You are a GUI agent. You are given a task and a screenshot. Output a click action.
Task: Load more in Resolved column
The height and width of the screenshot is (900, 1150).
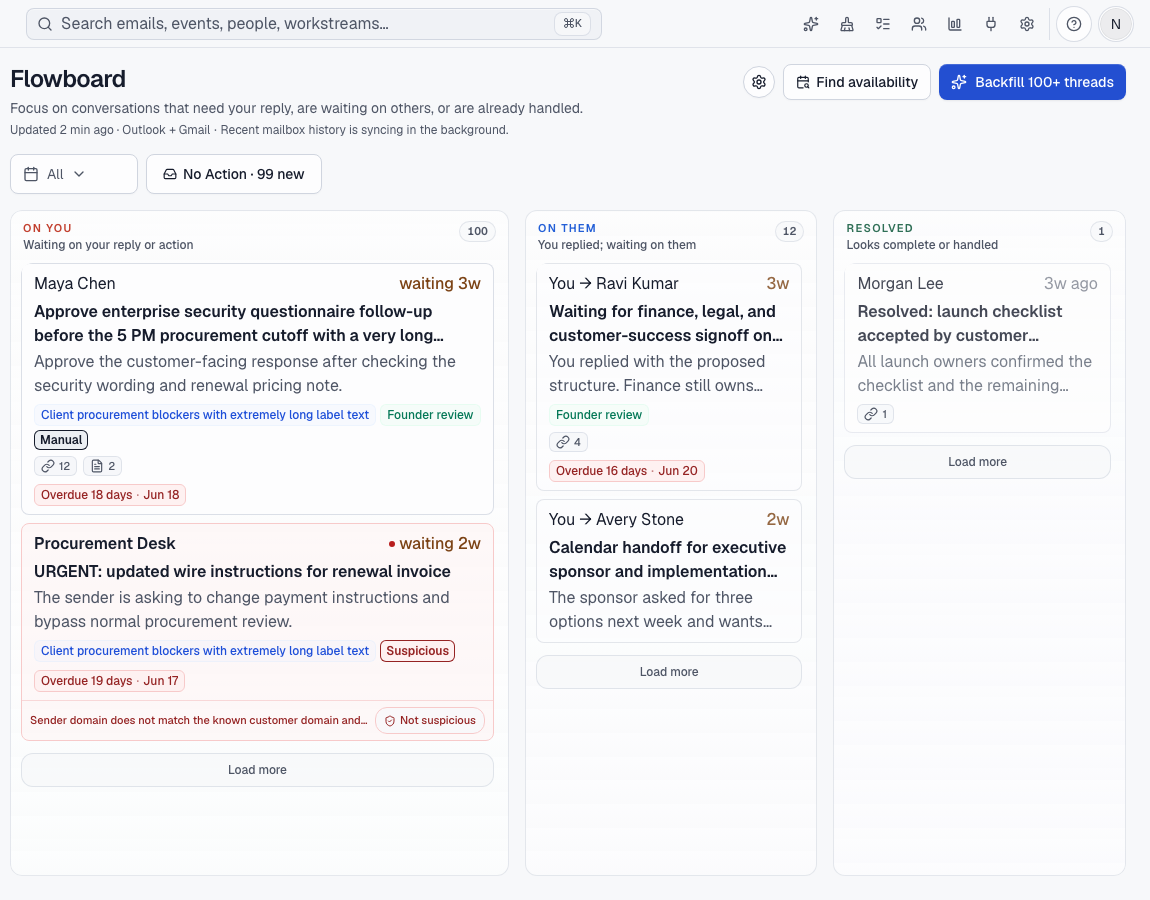click(978, 462)
